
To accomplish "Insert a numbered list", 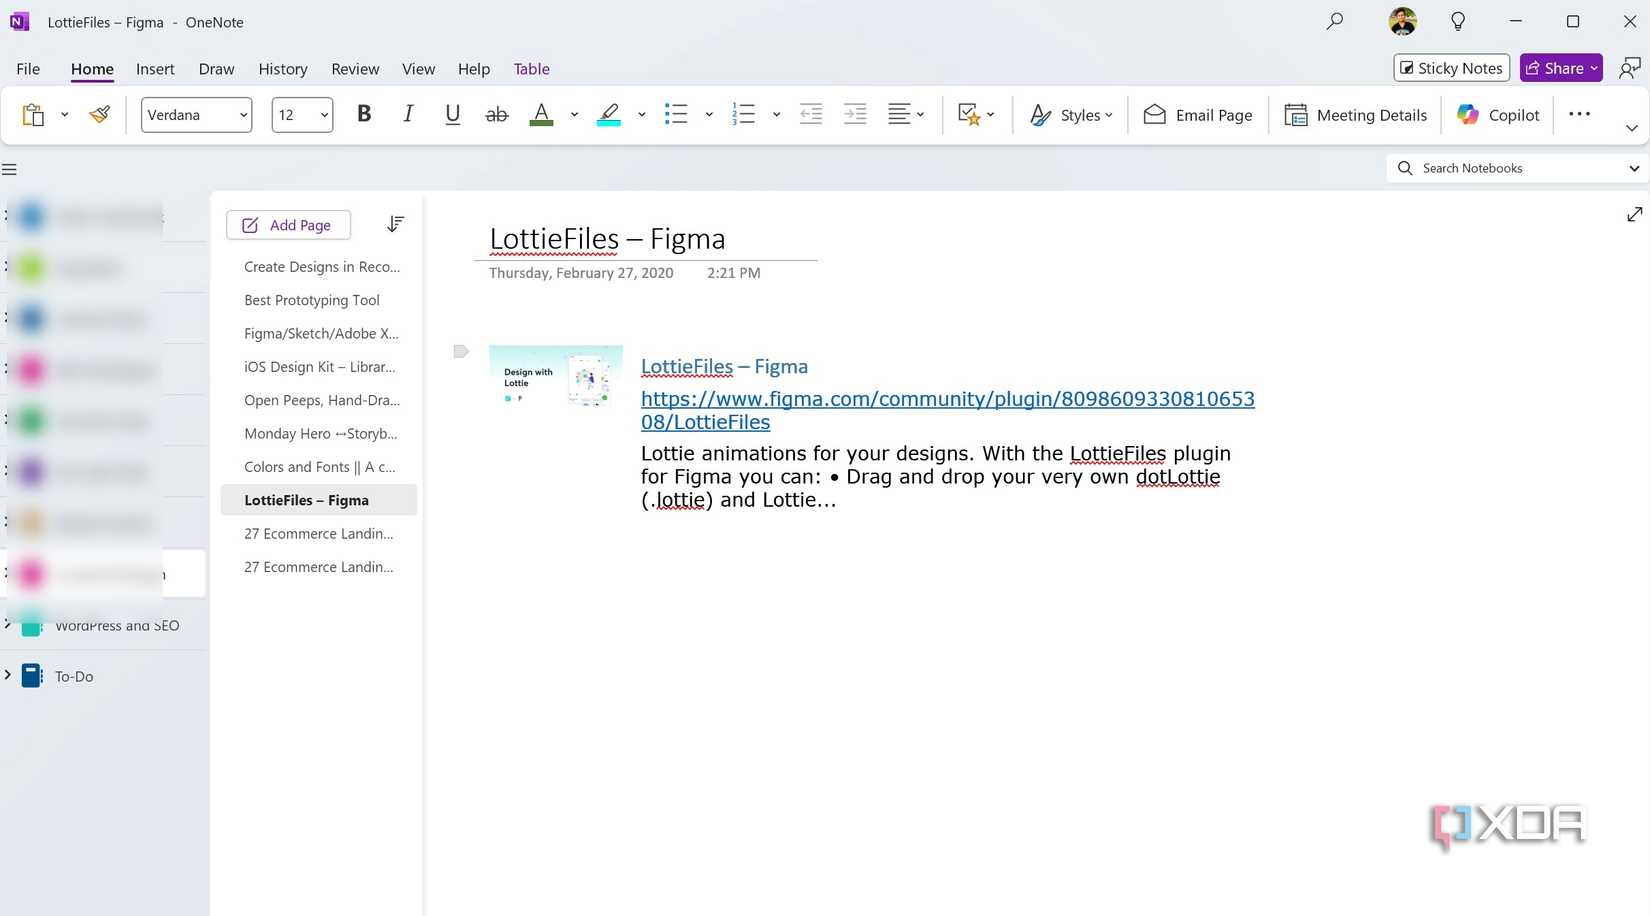I will coord(743,114).
